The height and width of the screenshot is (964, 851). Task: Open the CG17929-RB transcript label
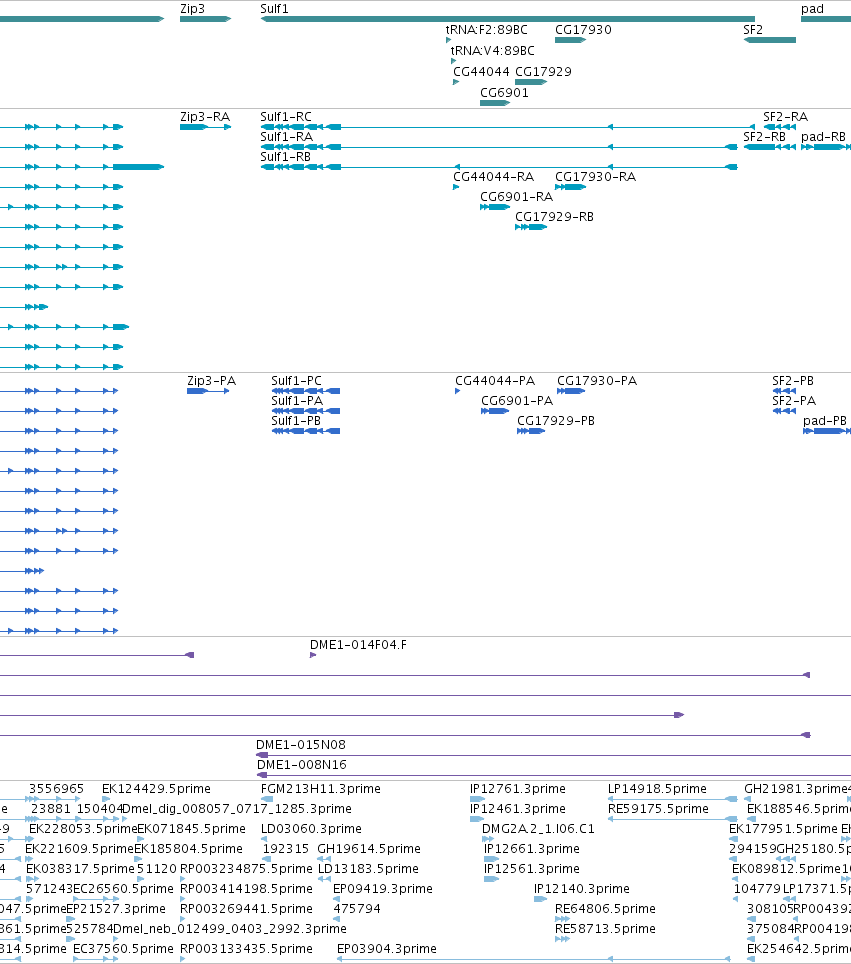click(x=554, y=216)
